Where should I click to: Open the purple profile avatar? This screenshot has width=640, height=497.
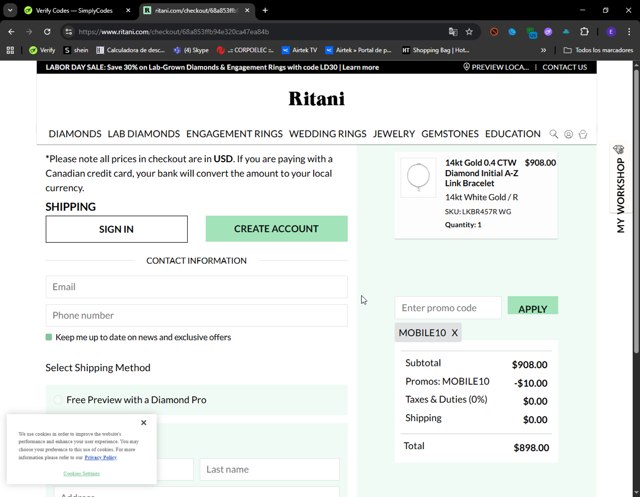611,32
